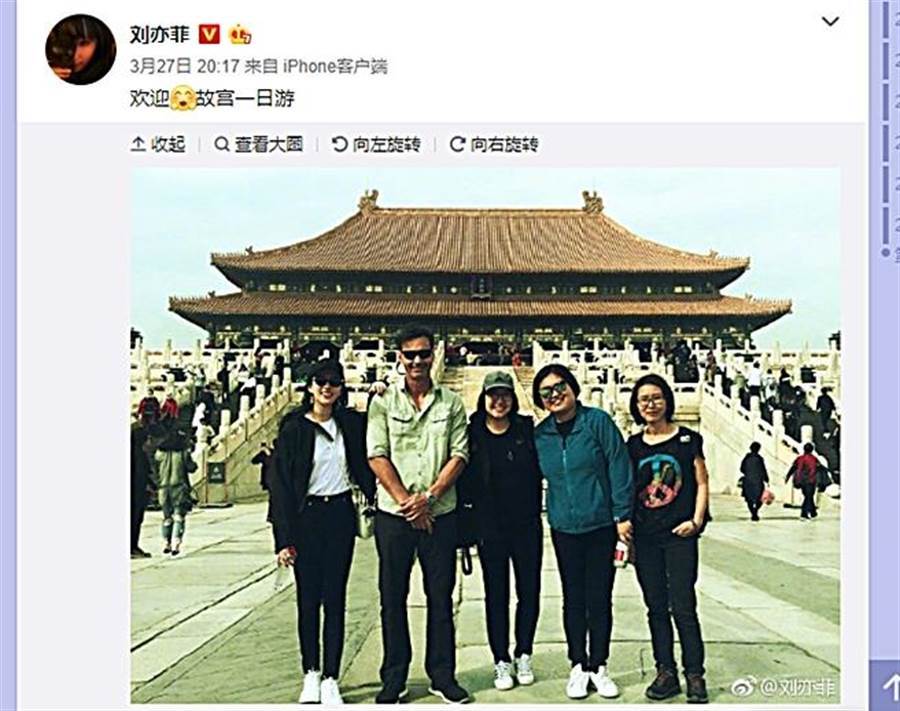900x711 pixels.
Task: Rotate image left with 向左旋转
Action: [x=377, y=144]
